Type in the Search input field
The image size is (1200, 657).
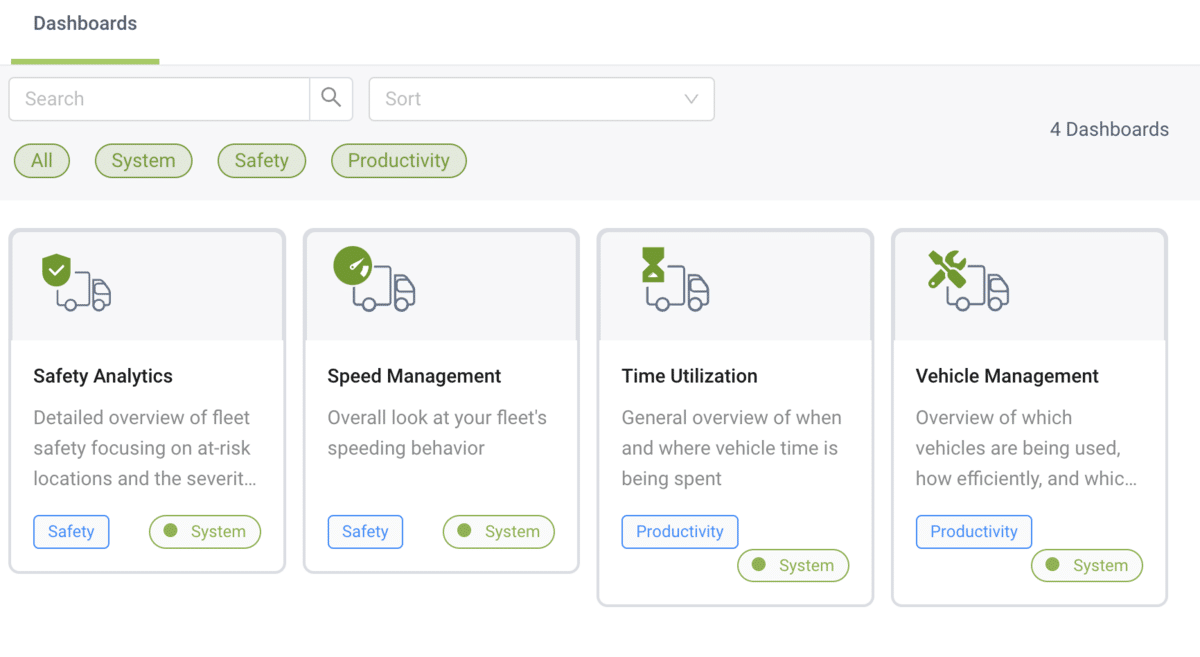pos(160,99)
